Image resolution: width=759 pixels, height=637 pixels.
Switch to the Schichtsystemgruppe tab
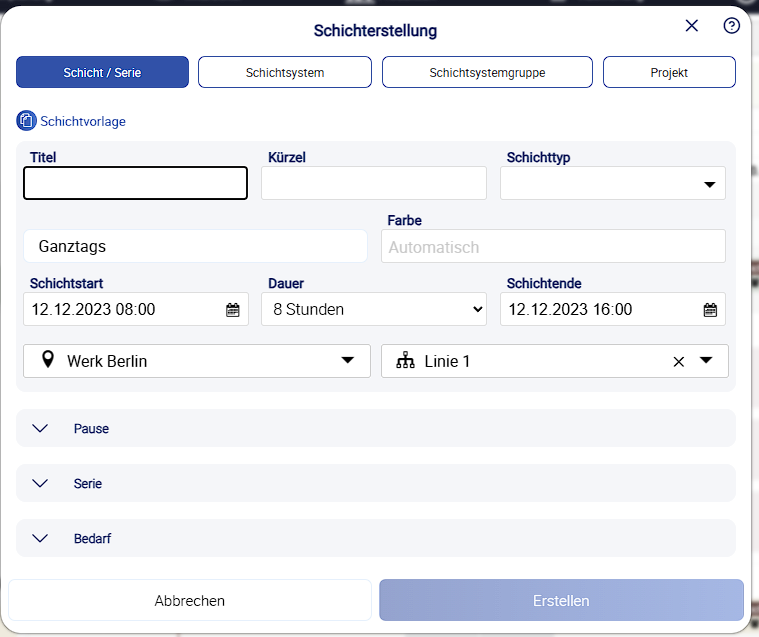click(x=487, y=73)
